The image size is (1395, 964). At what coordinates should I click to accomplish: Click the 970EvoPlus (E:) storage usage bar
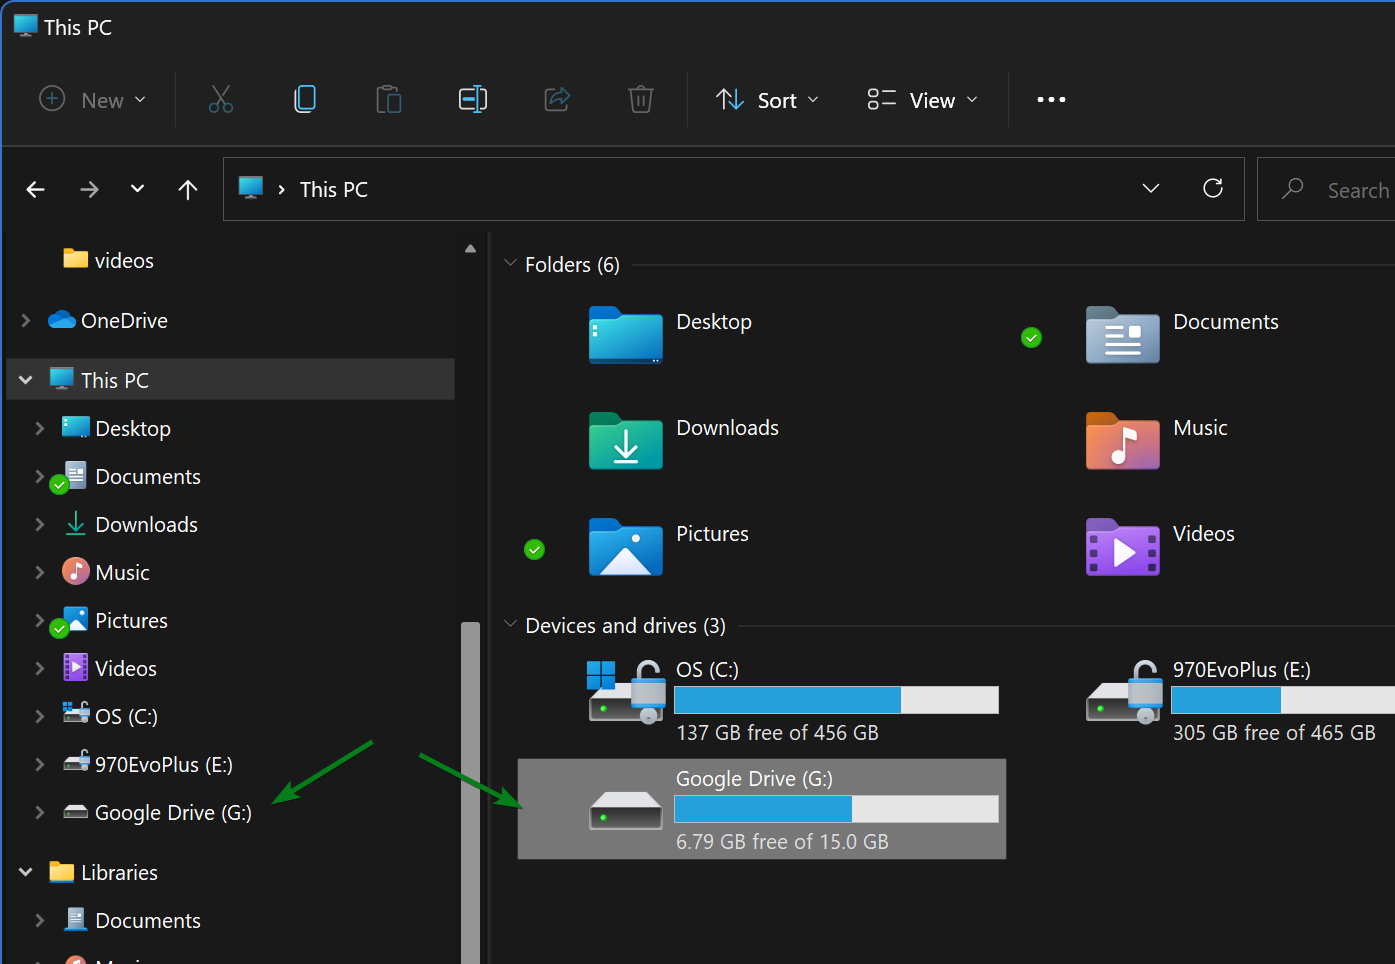click(1283, 700)
